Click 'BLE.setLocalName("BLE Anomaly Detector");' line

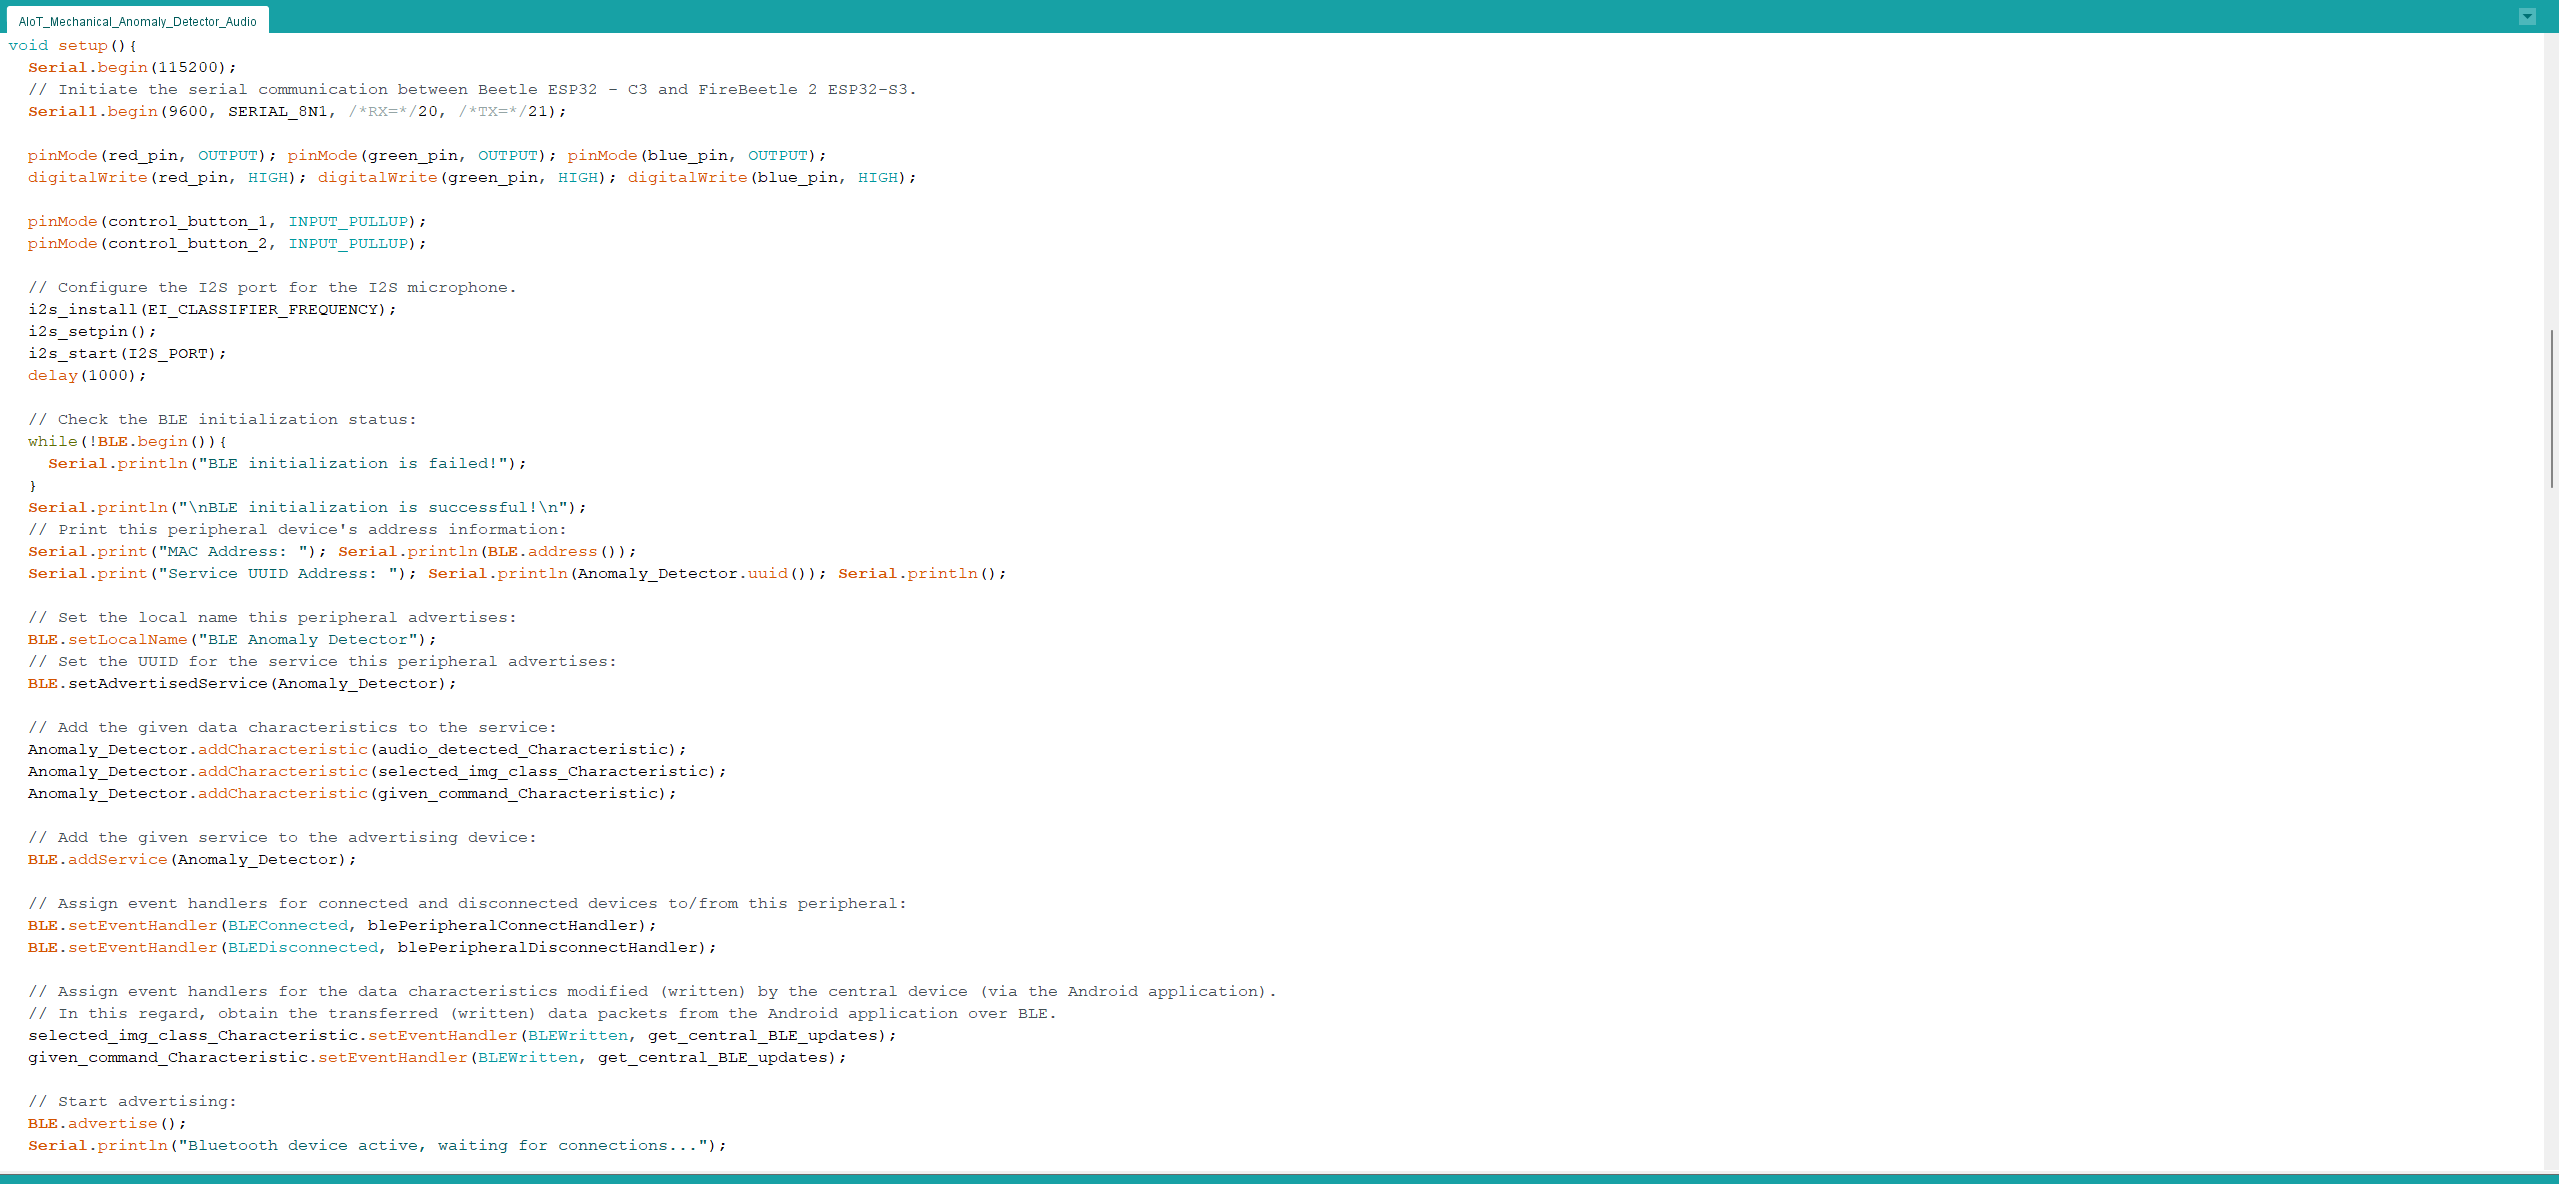(232, 639)
